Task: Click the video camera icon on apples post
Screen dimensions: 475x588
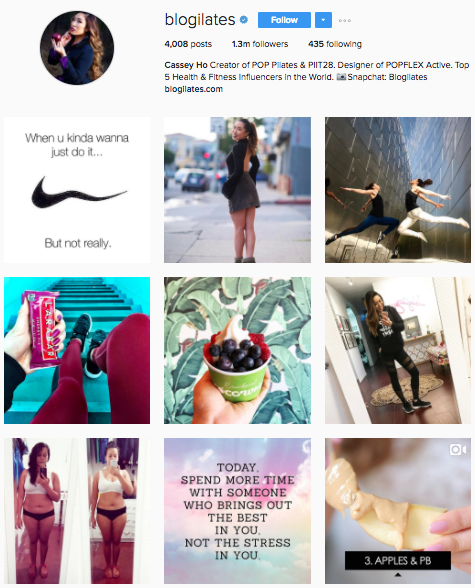Action: point(458,449)
